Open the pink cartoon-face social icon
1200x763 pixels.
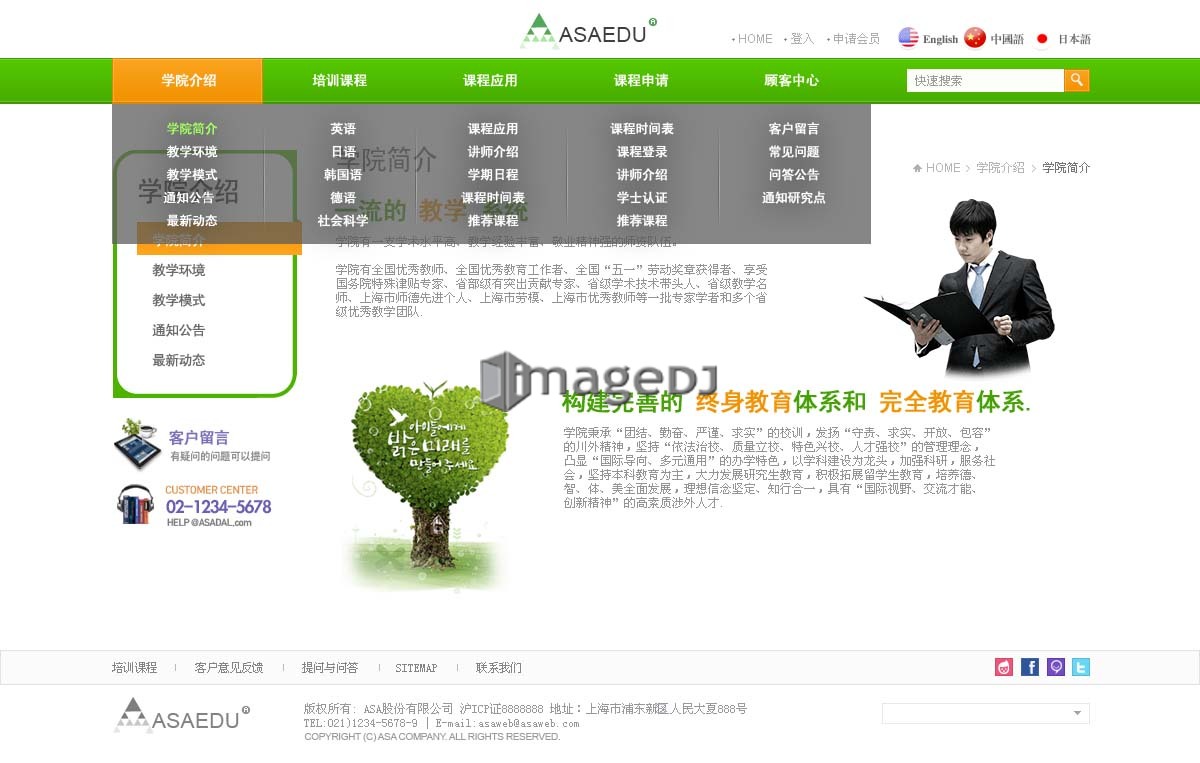tap(1004, 667)
